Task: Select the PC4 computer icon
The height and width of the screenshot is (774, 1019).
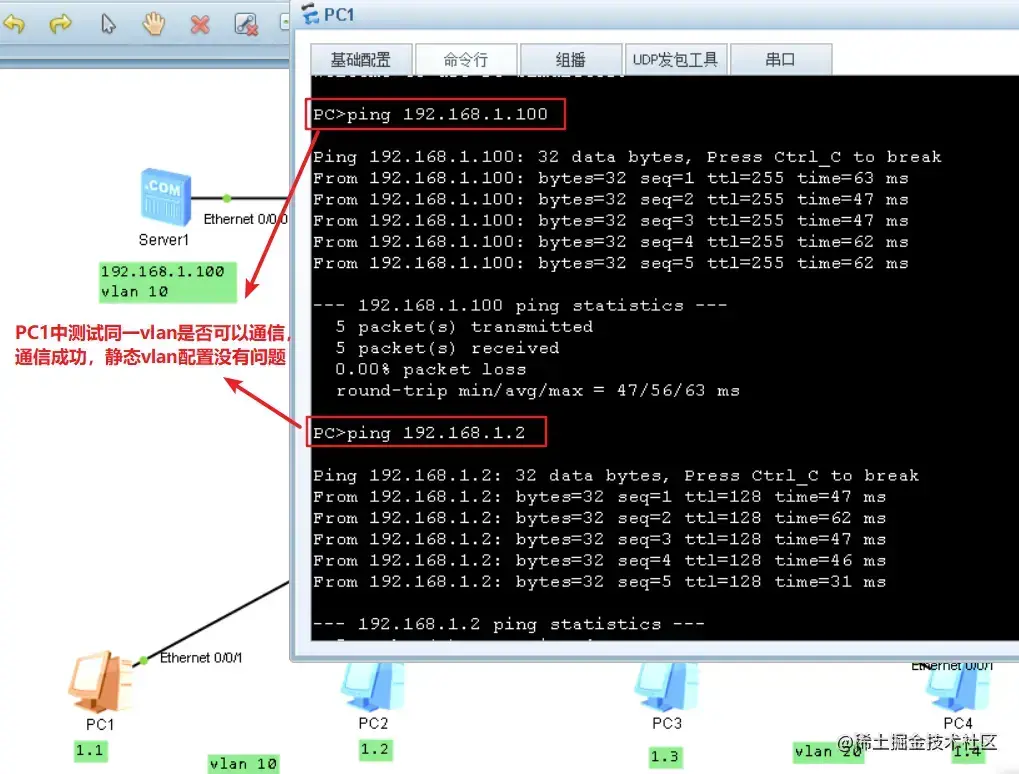Action: pyautogui.click(x=958, y=689)
